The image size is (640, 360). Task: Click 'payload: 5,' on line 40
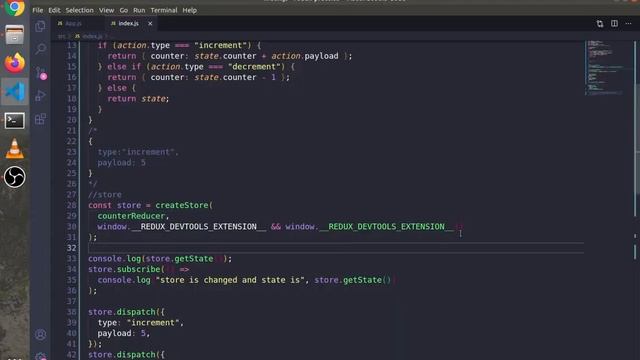coord(124,333)
